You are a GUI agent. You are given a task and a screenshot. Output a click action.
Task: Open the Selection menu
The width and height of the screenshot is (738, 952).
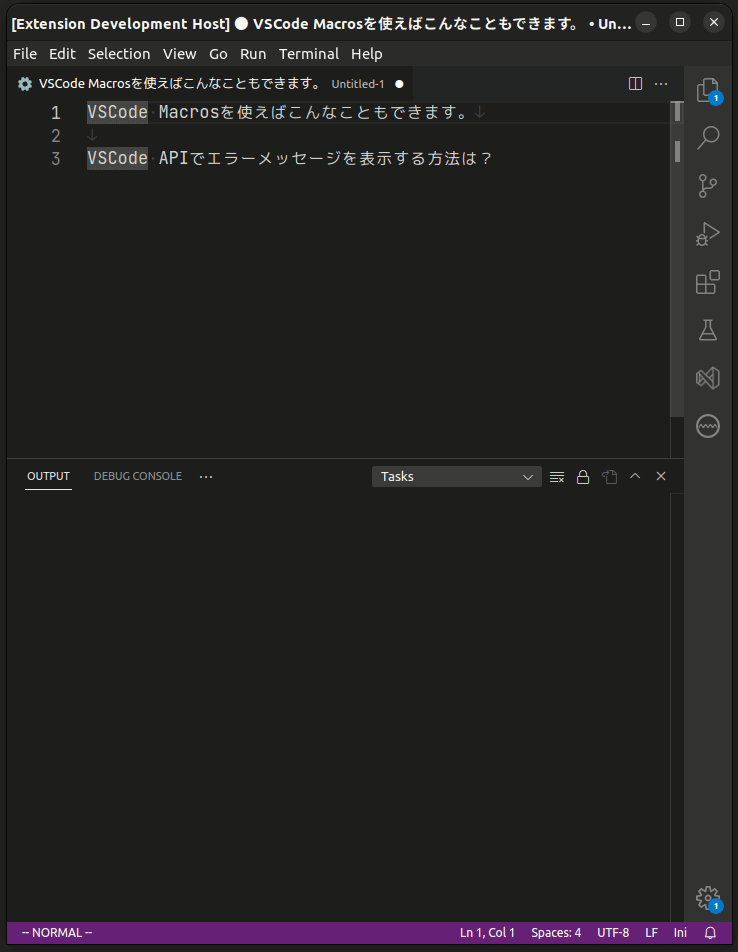119,54
